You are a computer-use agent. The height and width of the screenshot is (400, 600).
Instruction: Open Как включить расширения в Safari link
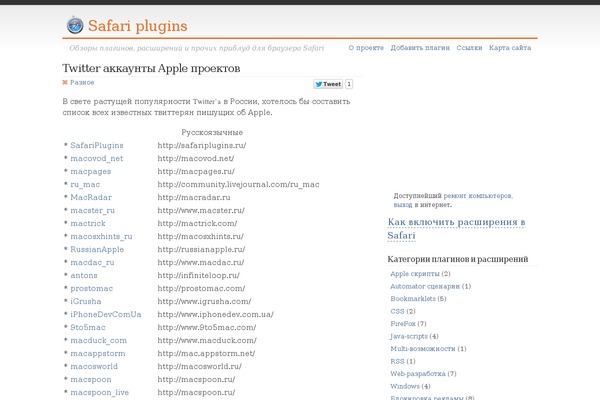point(457,229)
